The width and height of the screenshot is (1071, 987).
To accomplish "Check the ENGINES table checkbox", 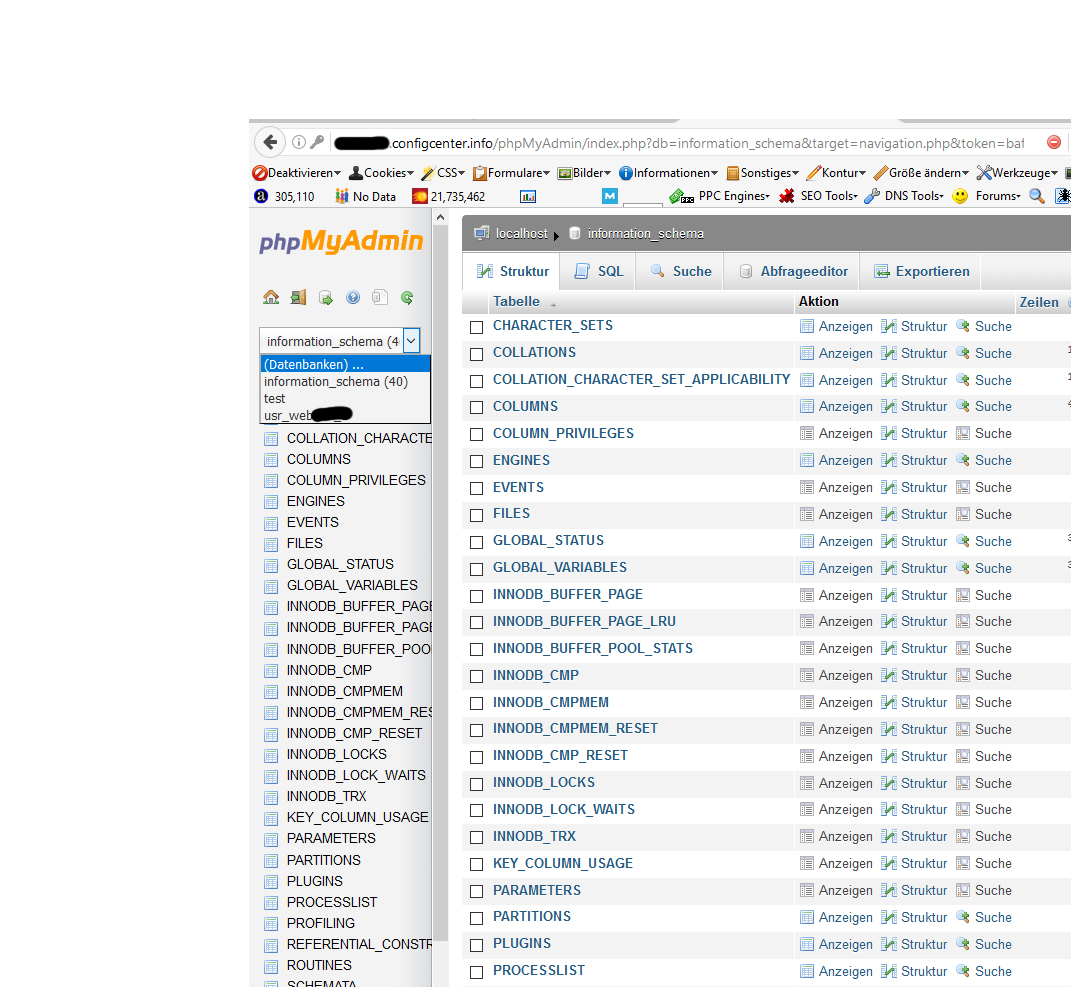I will [x=477, y=462].
